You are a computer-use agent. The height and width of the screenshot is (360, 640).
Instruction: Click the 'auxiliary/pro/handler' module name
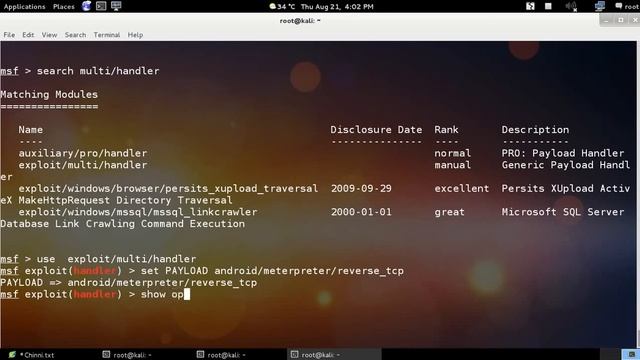[83, 153]
